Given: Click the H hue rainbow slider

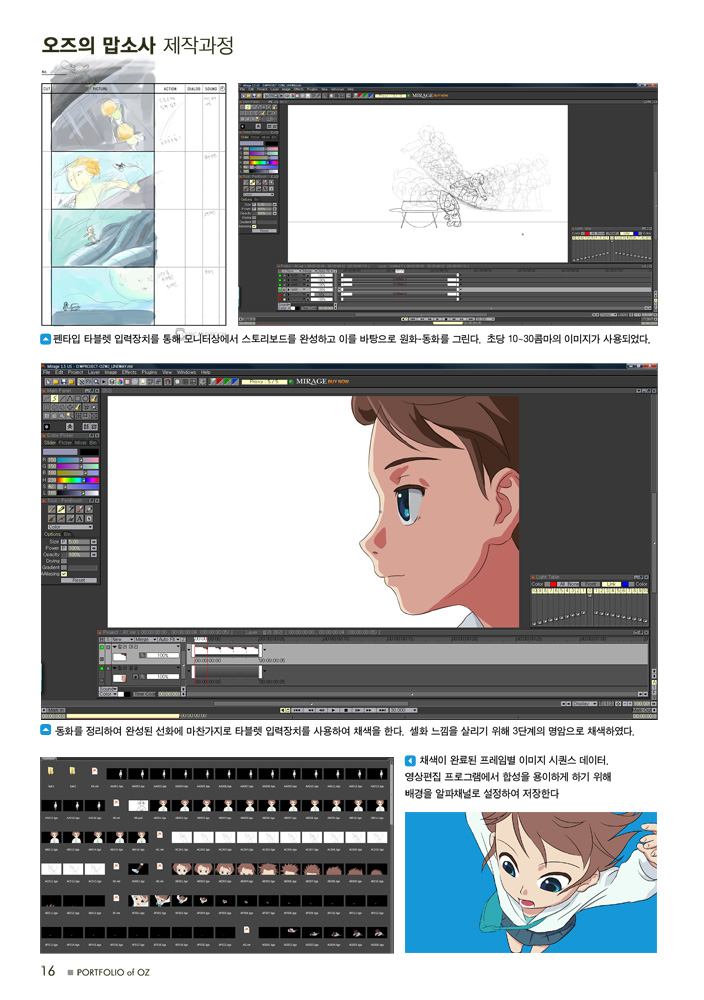Looking at the screenshot, I should [78, 480].
